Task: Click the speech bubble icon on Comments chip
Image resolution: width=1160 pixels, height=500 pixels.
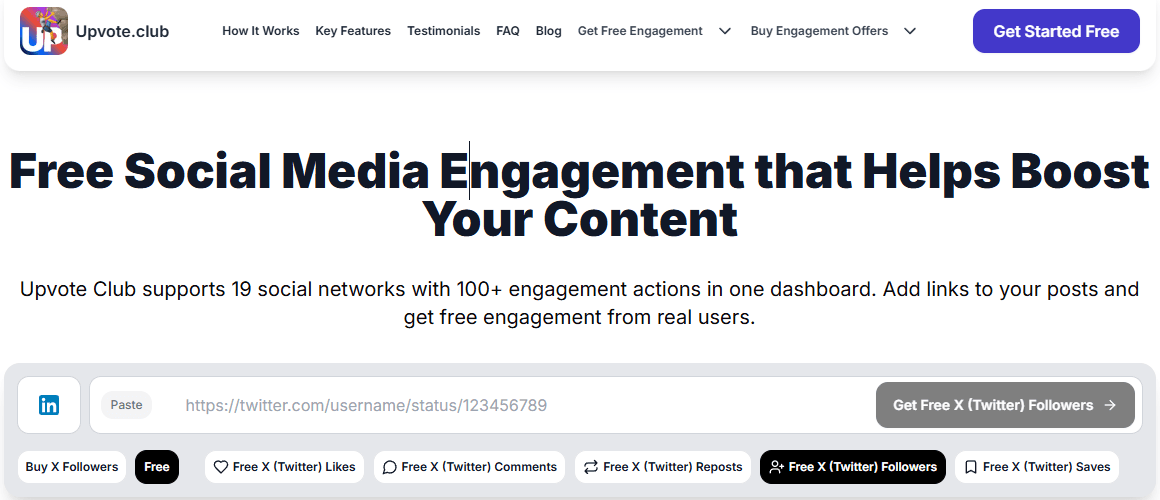Action: pos(389,467)
